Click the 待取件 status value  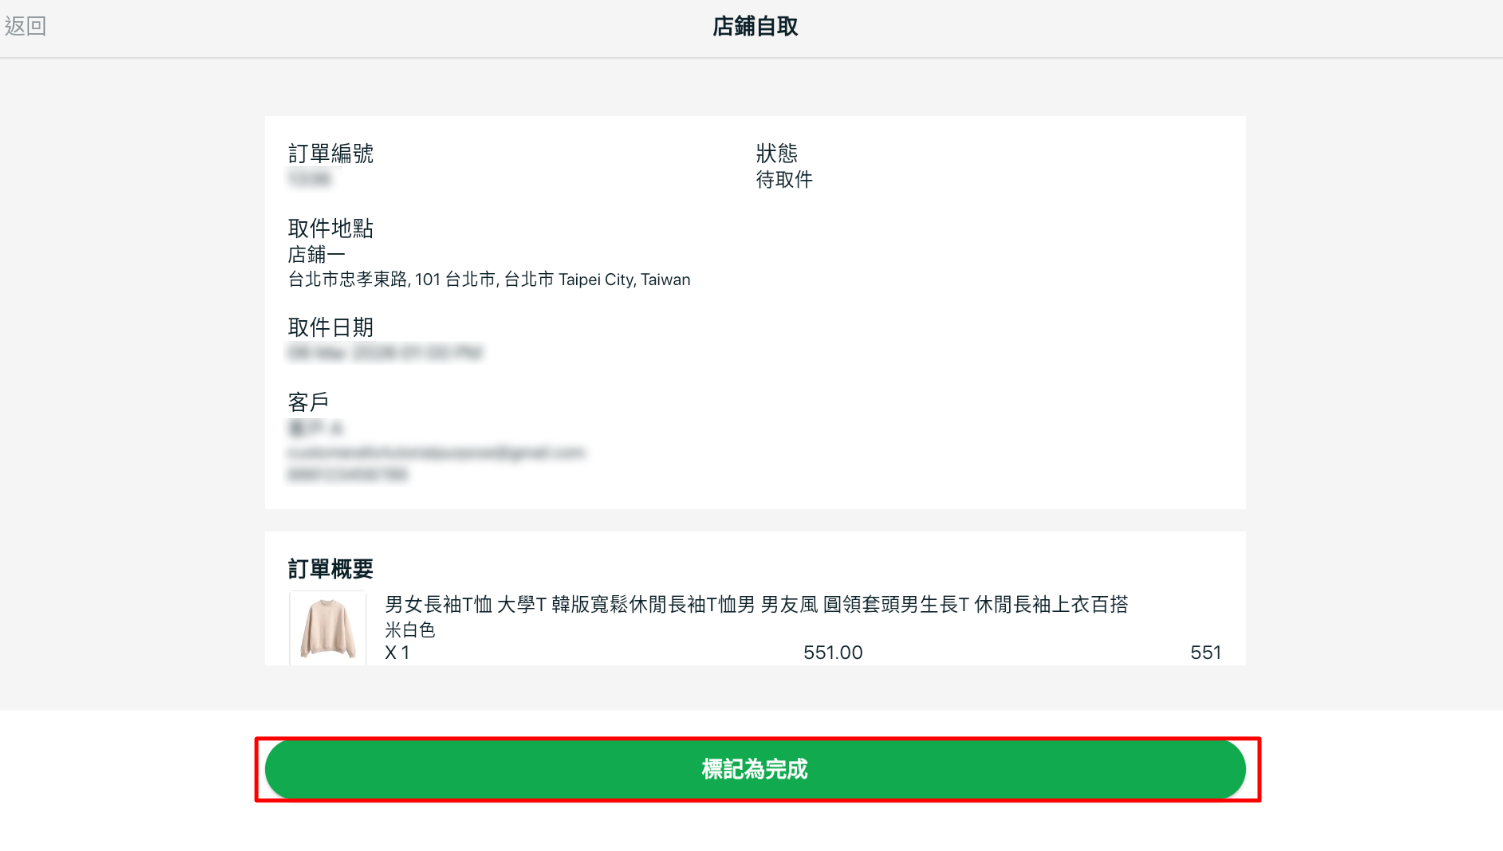[x=784, y=180]
